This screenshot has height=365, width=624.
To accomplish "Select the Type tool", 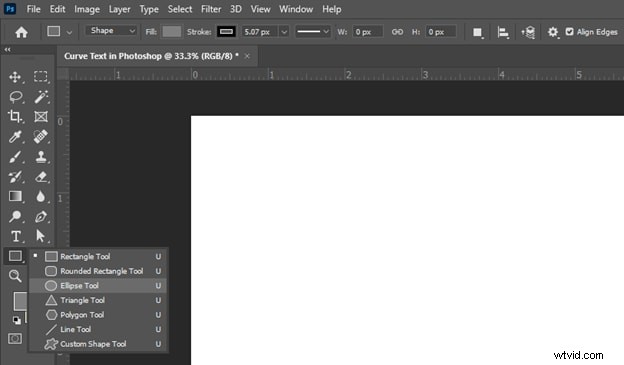I will click(x=16, y=236).
